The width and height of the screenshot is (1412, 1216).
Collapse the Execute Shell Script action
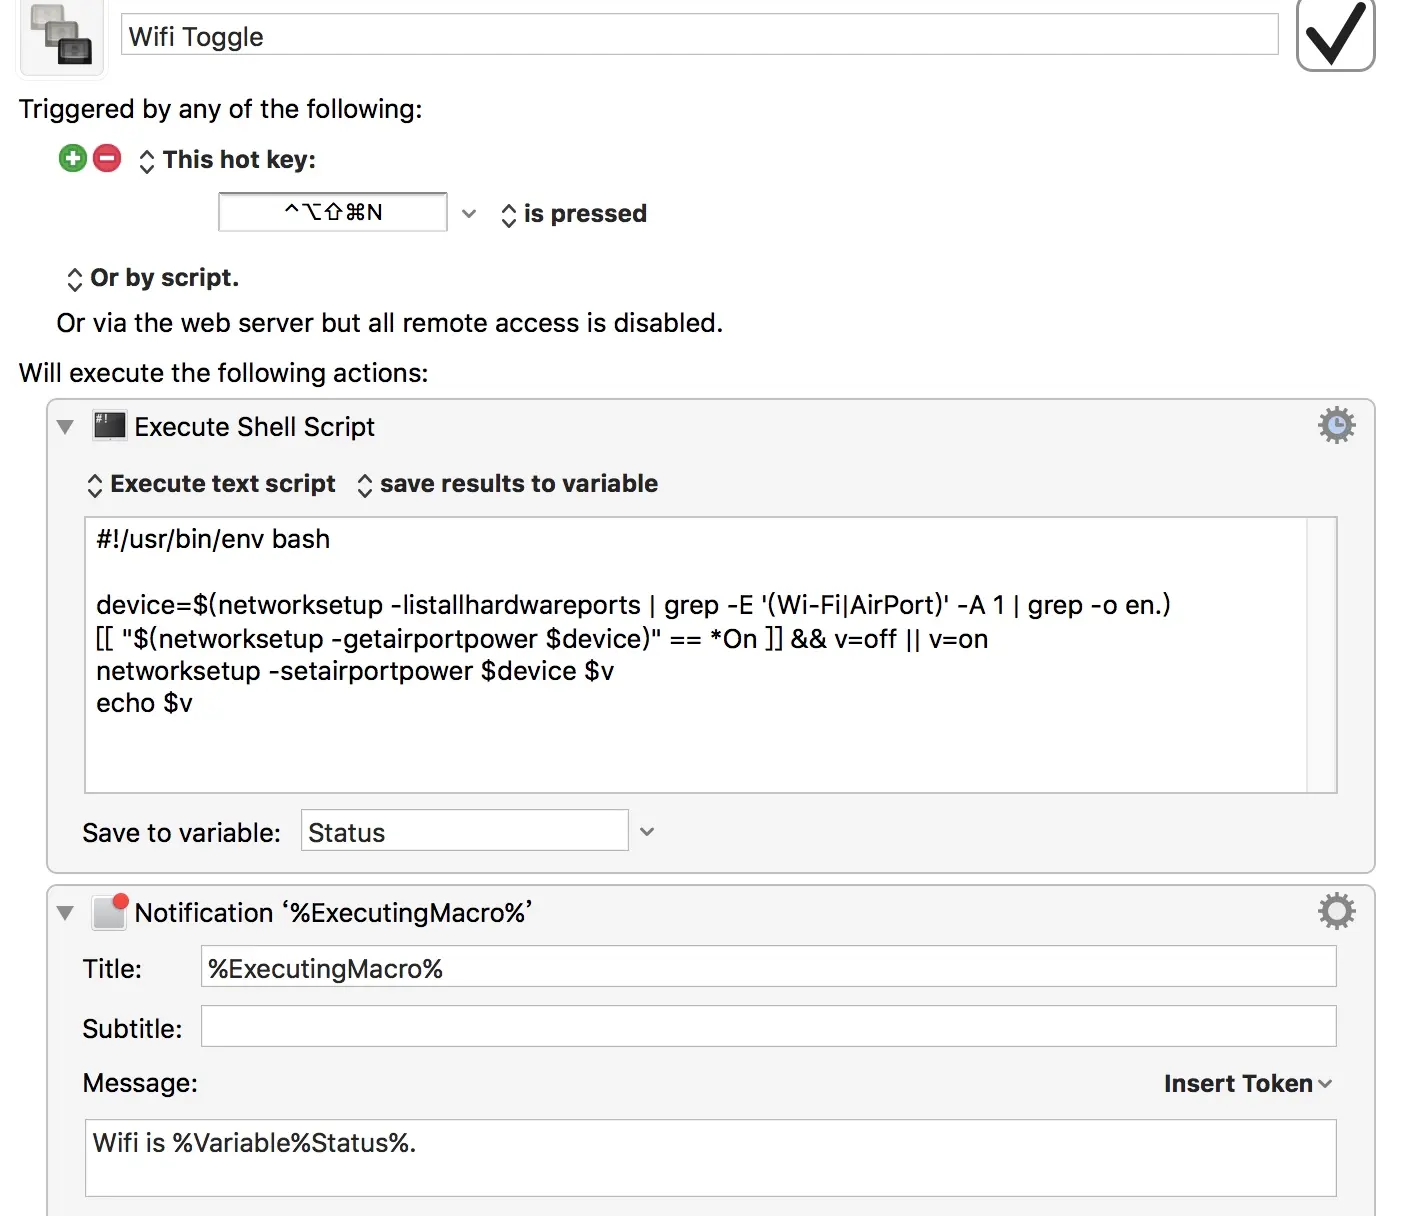click(66, 427)
